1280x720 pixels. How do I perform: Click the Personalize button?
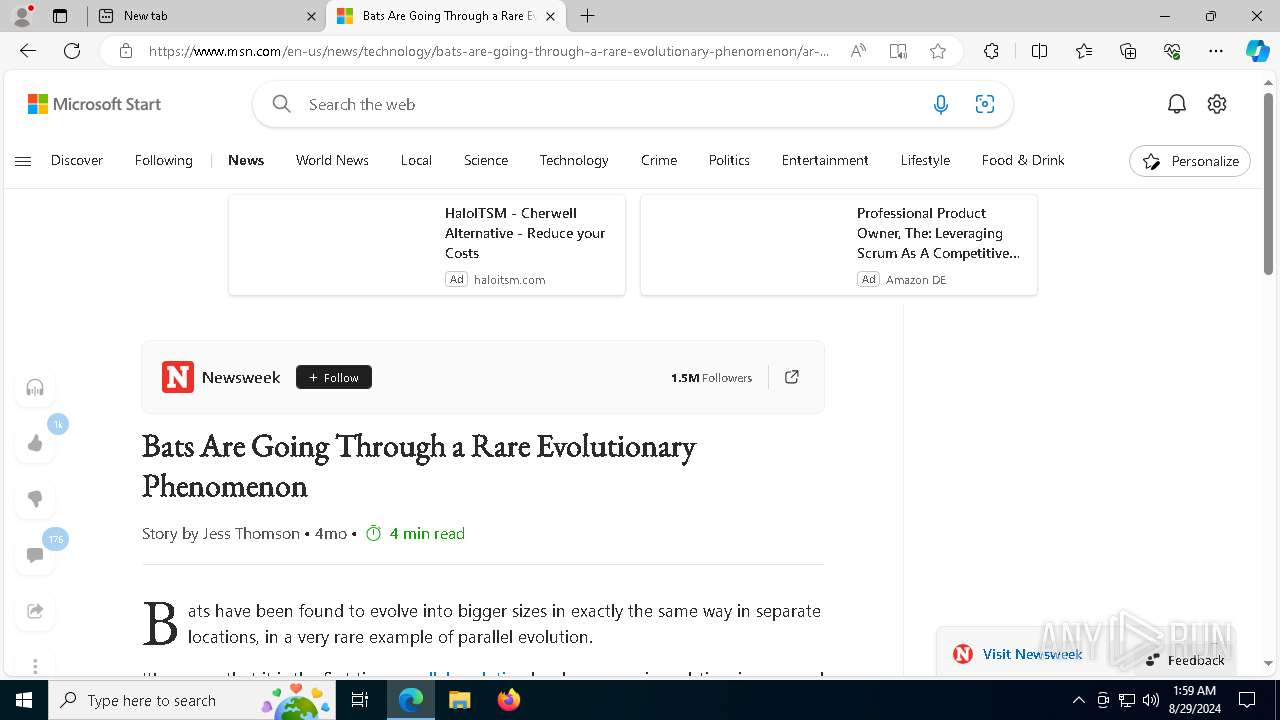click(x=1190, y=161)
